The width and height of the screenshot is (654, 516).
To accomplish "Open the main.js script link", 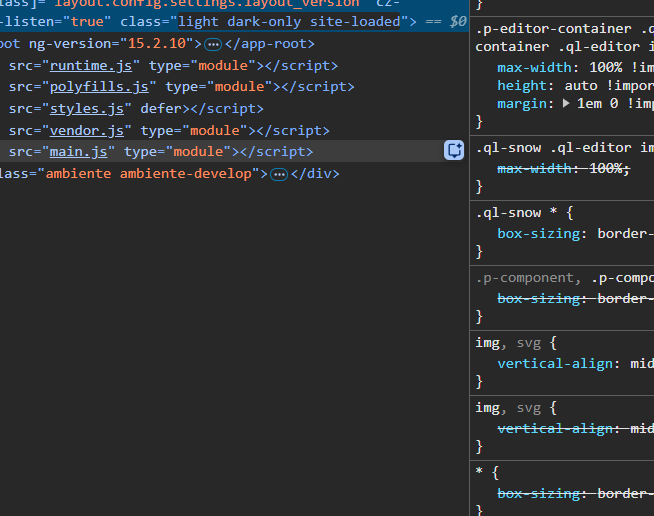I will coord(79,152).
